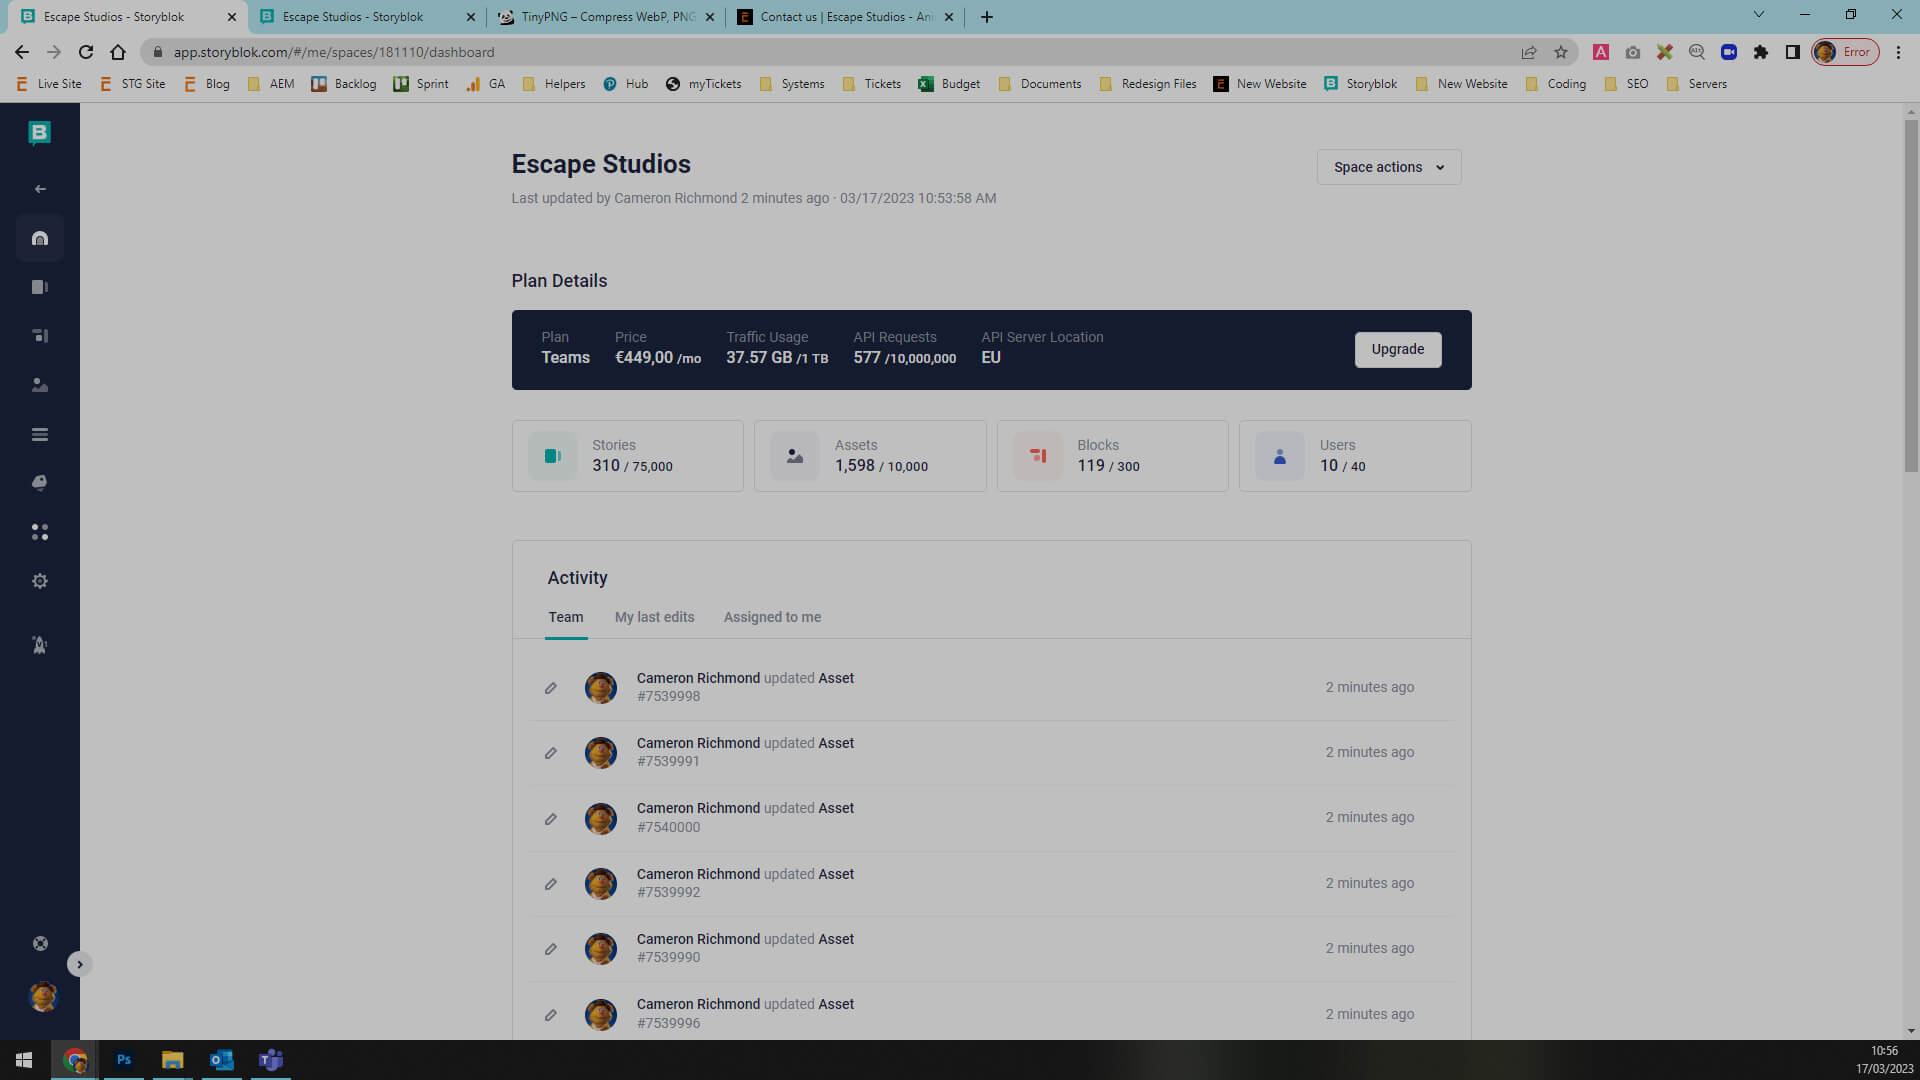The width and height of the screenshot is (1920, 1080).
Task: Expand the Space actions dropdown
Action: (x=1388, y=167)
